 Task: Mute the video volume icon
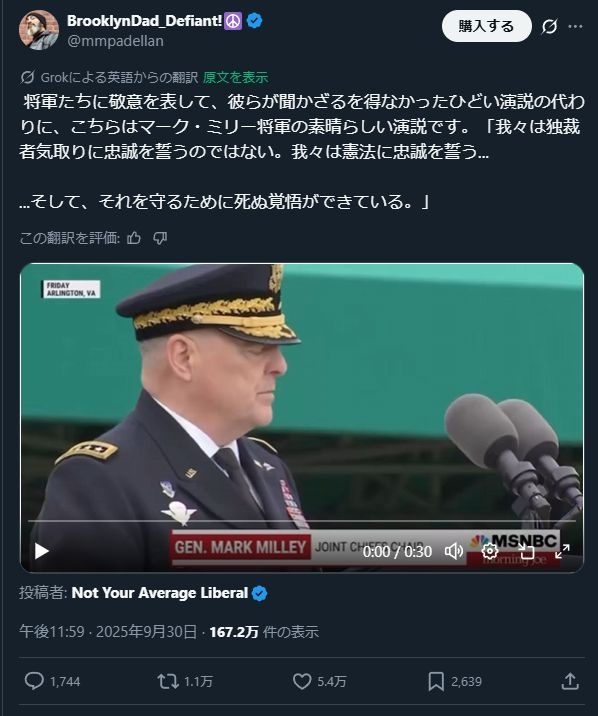(x=453, y=552)
